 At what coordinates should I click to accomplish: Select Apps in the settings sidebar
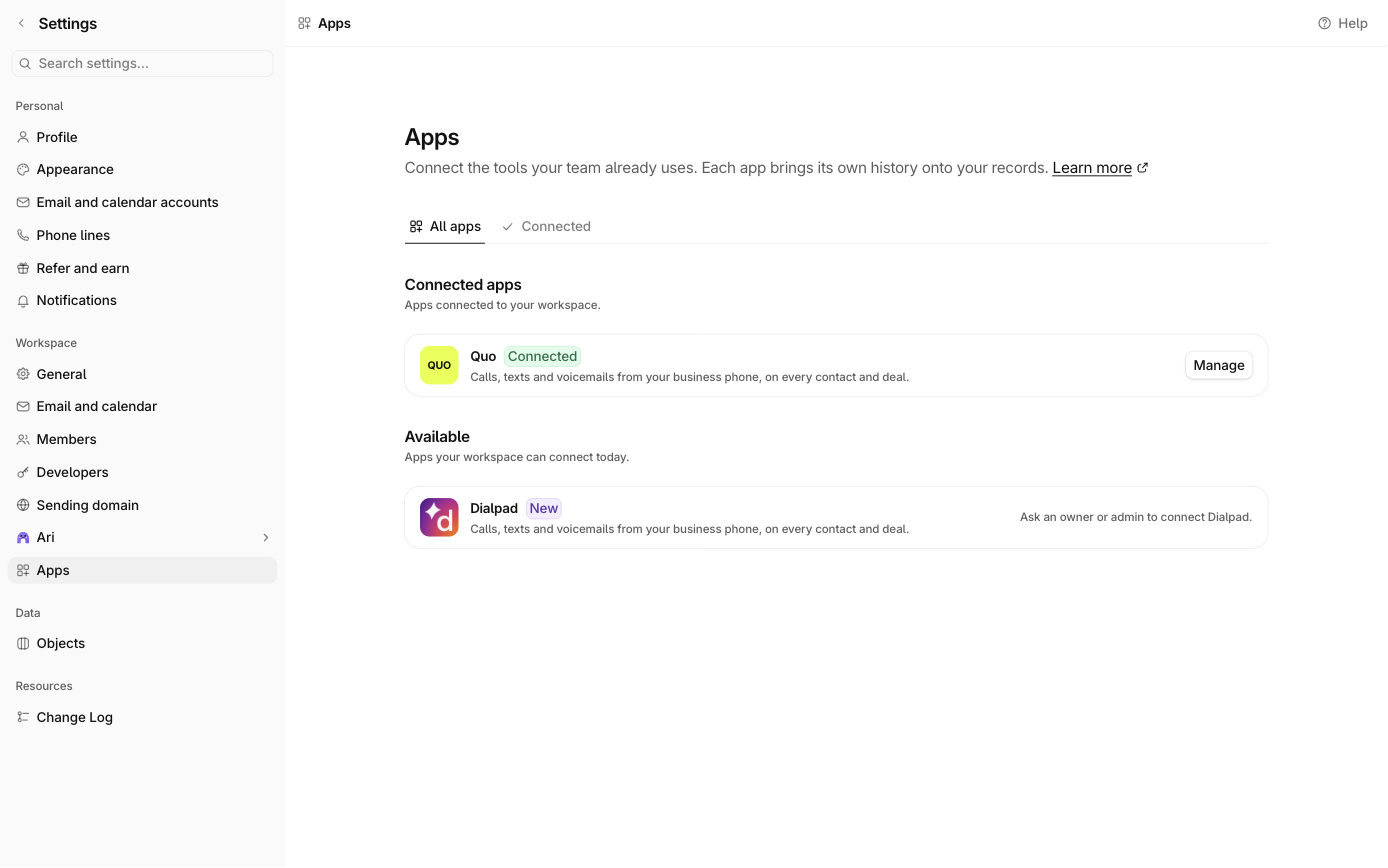pos(142,570)
